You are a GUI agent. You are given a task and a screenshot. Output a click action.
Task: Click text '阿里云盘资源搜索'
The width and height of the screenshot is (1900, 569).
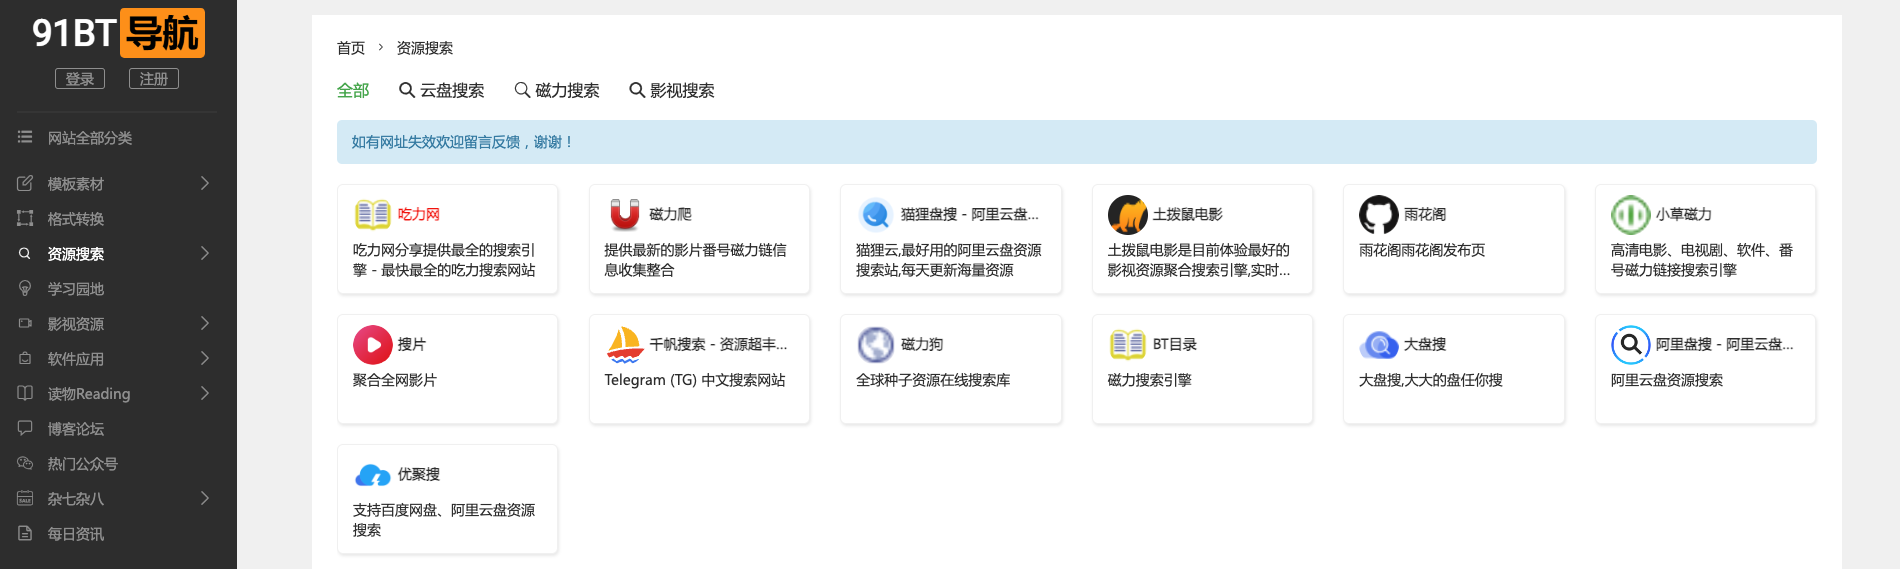pyautogui.click(x=1667, y=380)
